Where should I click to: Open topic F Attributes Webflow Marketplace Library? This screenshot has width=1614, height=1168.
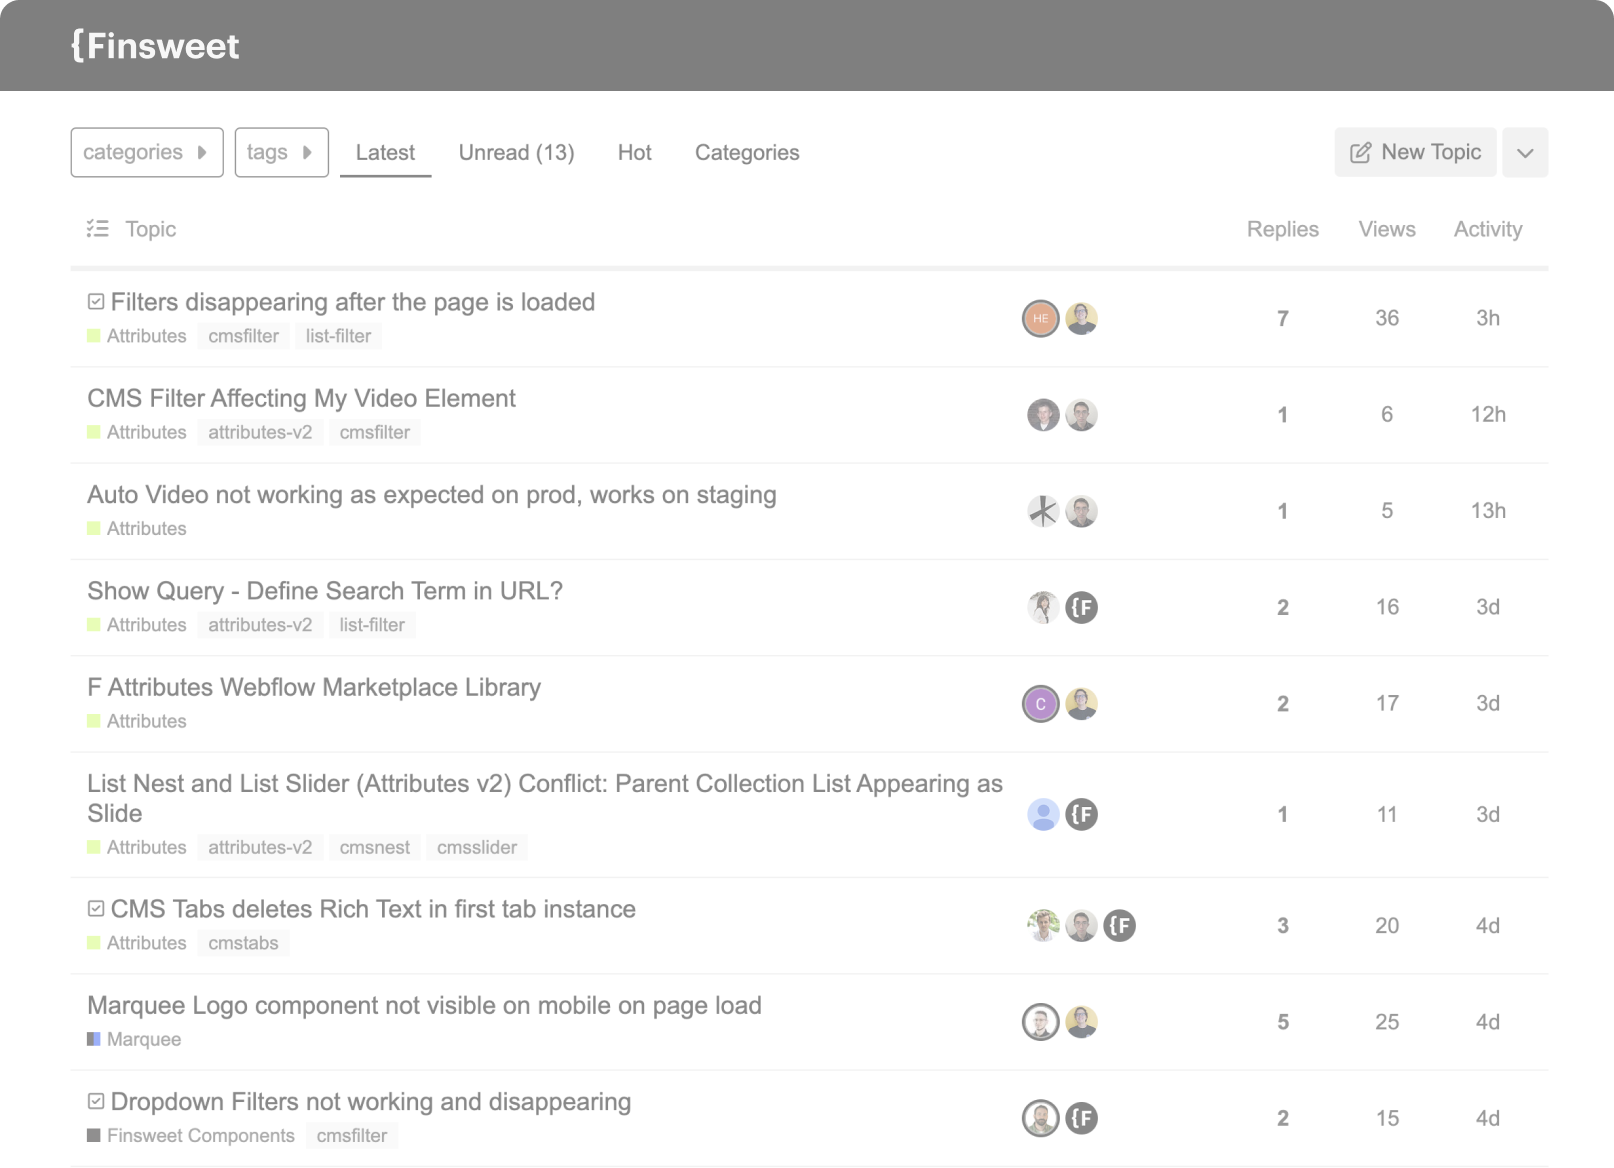click(x=314, y=687)
